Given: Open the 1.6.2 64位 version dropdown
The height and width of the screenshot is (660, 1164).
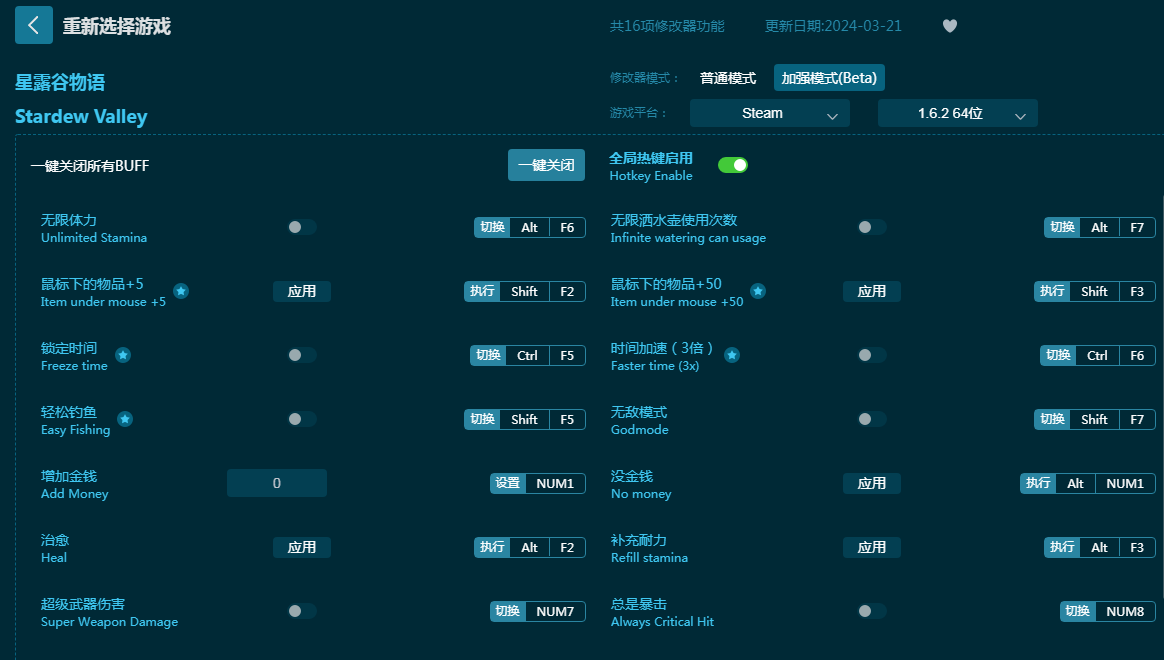Looking at the screenshot, I should (958, 113).
